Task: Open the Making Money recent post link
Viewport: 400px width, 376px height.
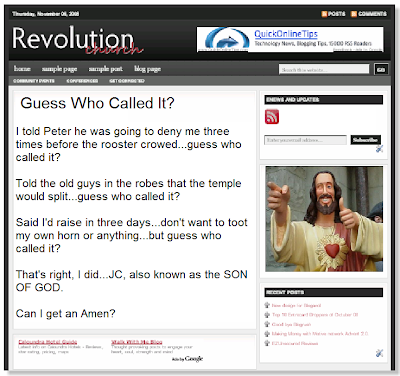Action: pyautogui.click(x=320, y=333)
